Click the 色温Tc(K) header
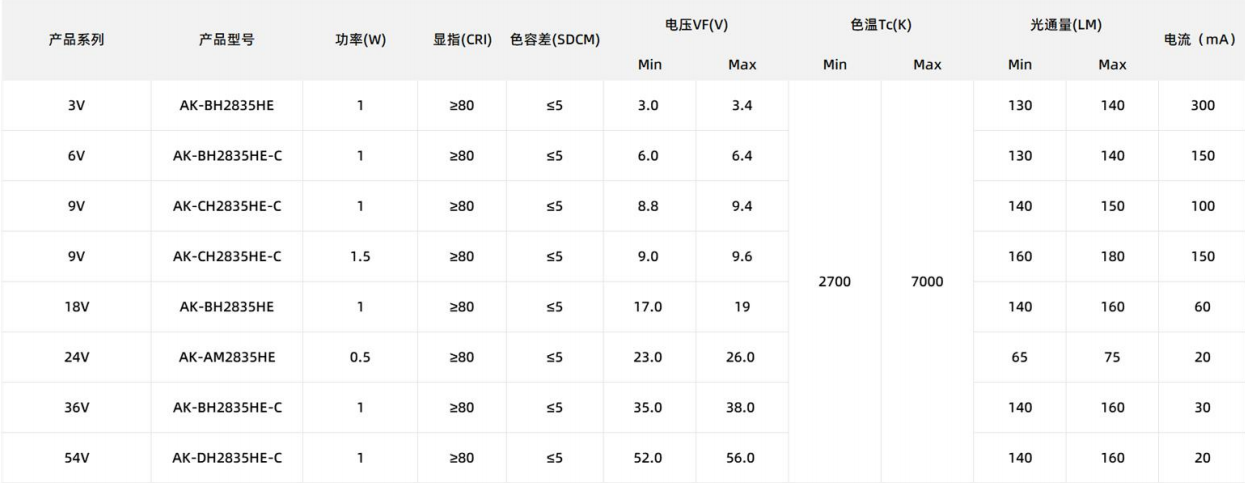 pyautogui.click(x=880, y=23)
